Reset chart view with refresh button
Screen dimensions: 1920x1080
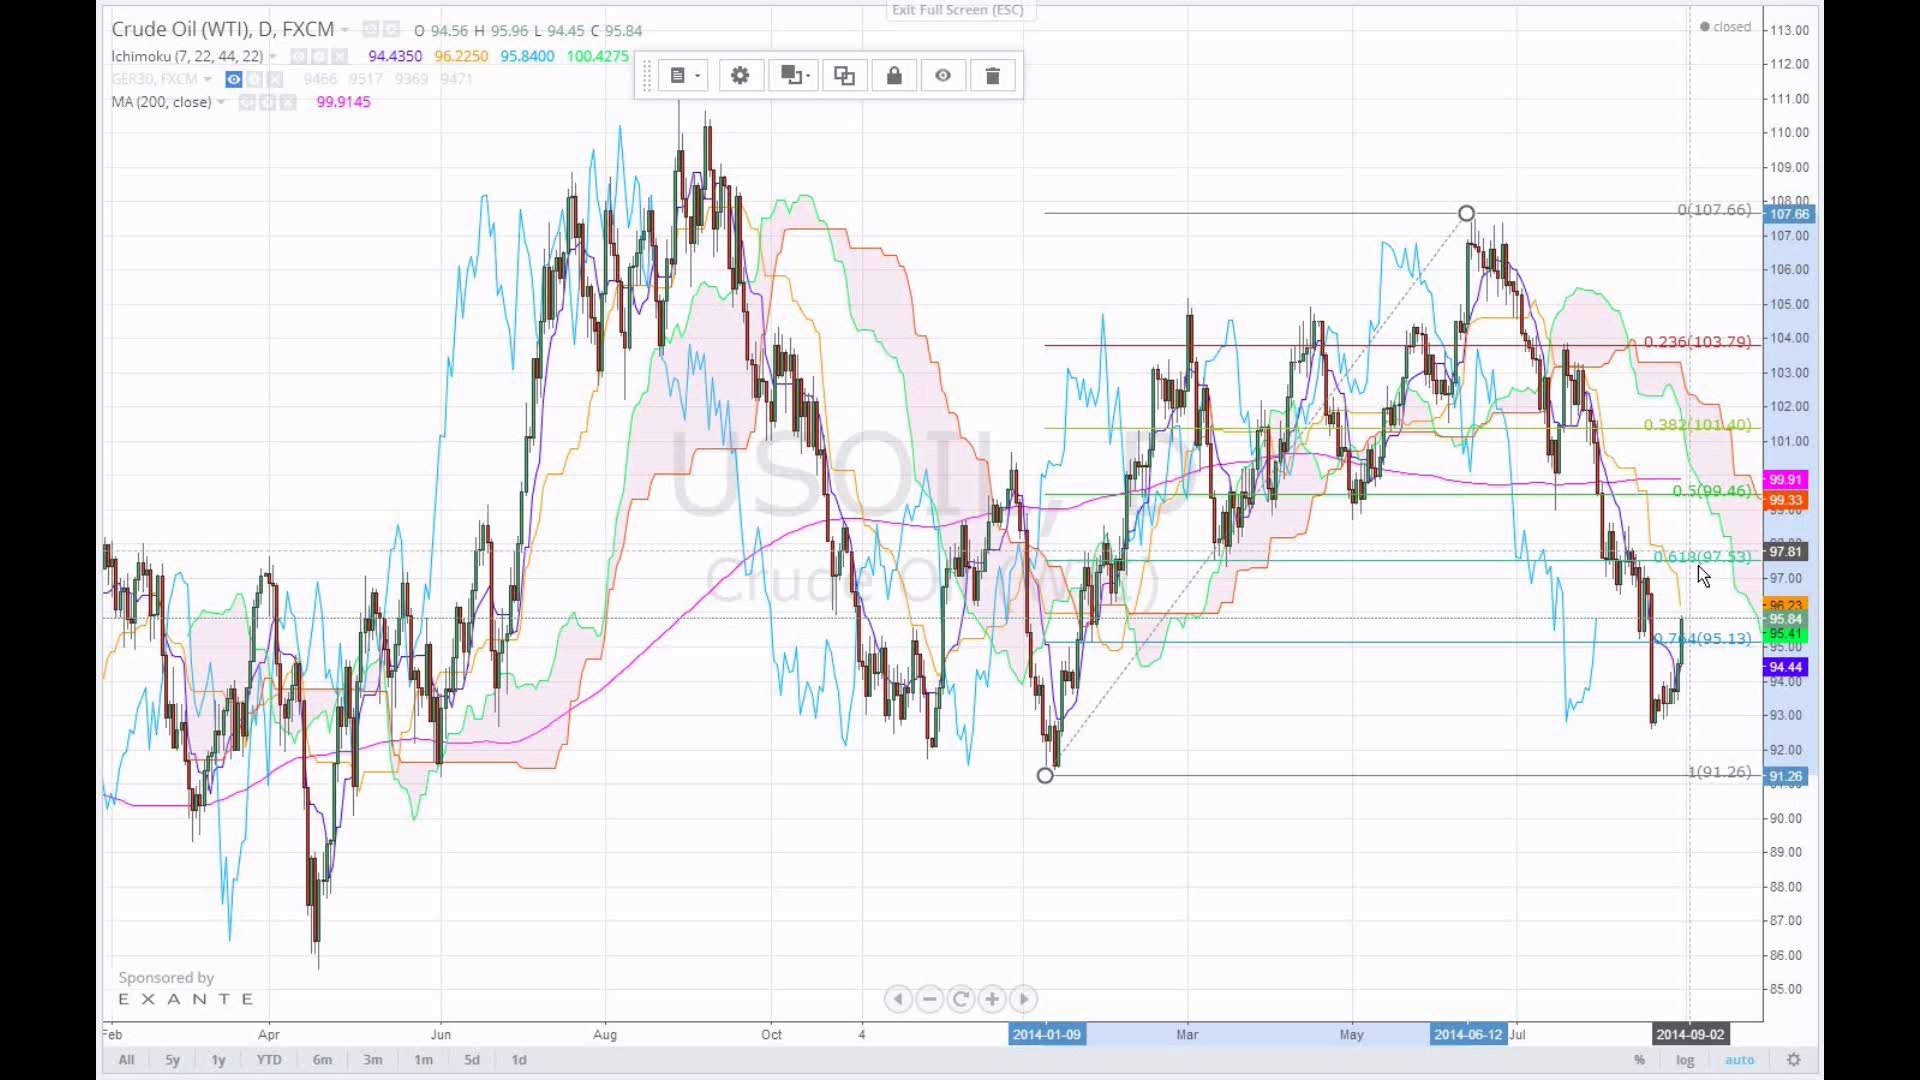pos(961,999)
